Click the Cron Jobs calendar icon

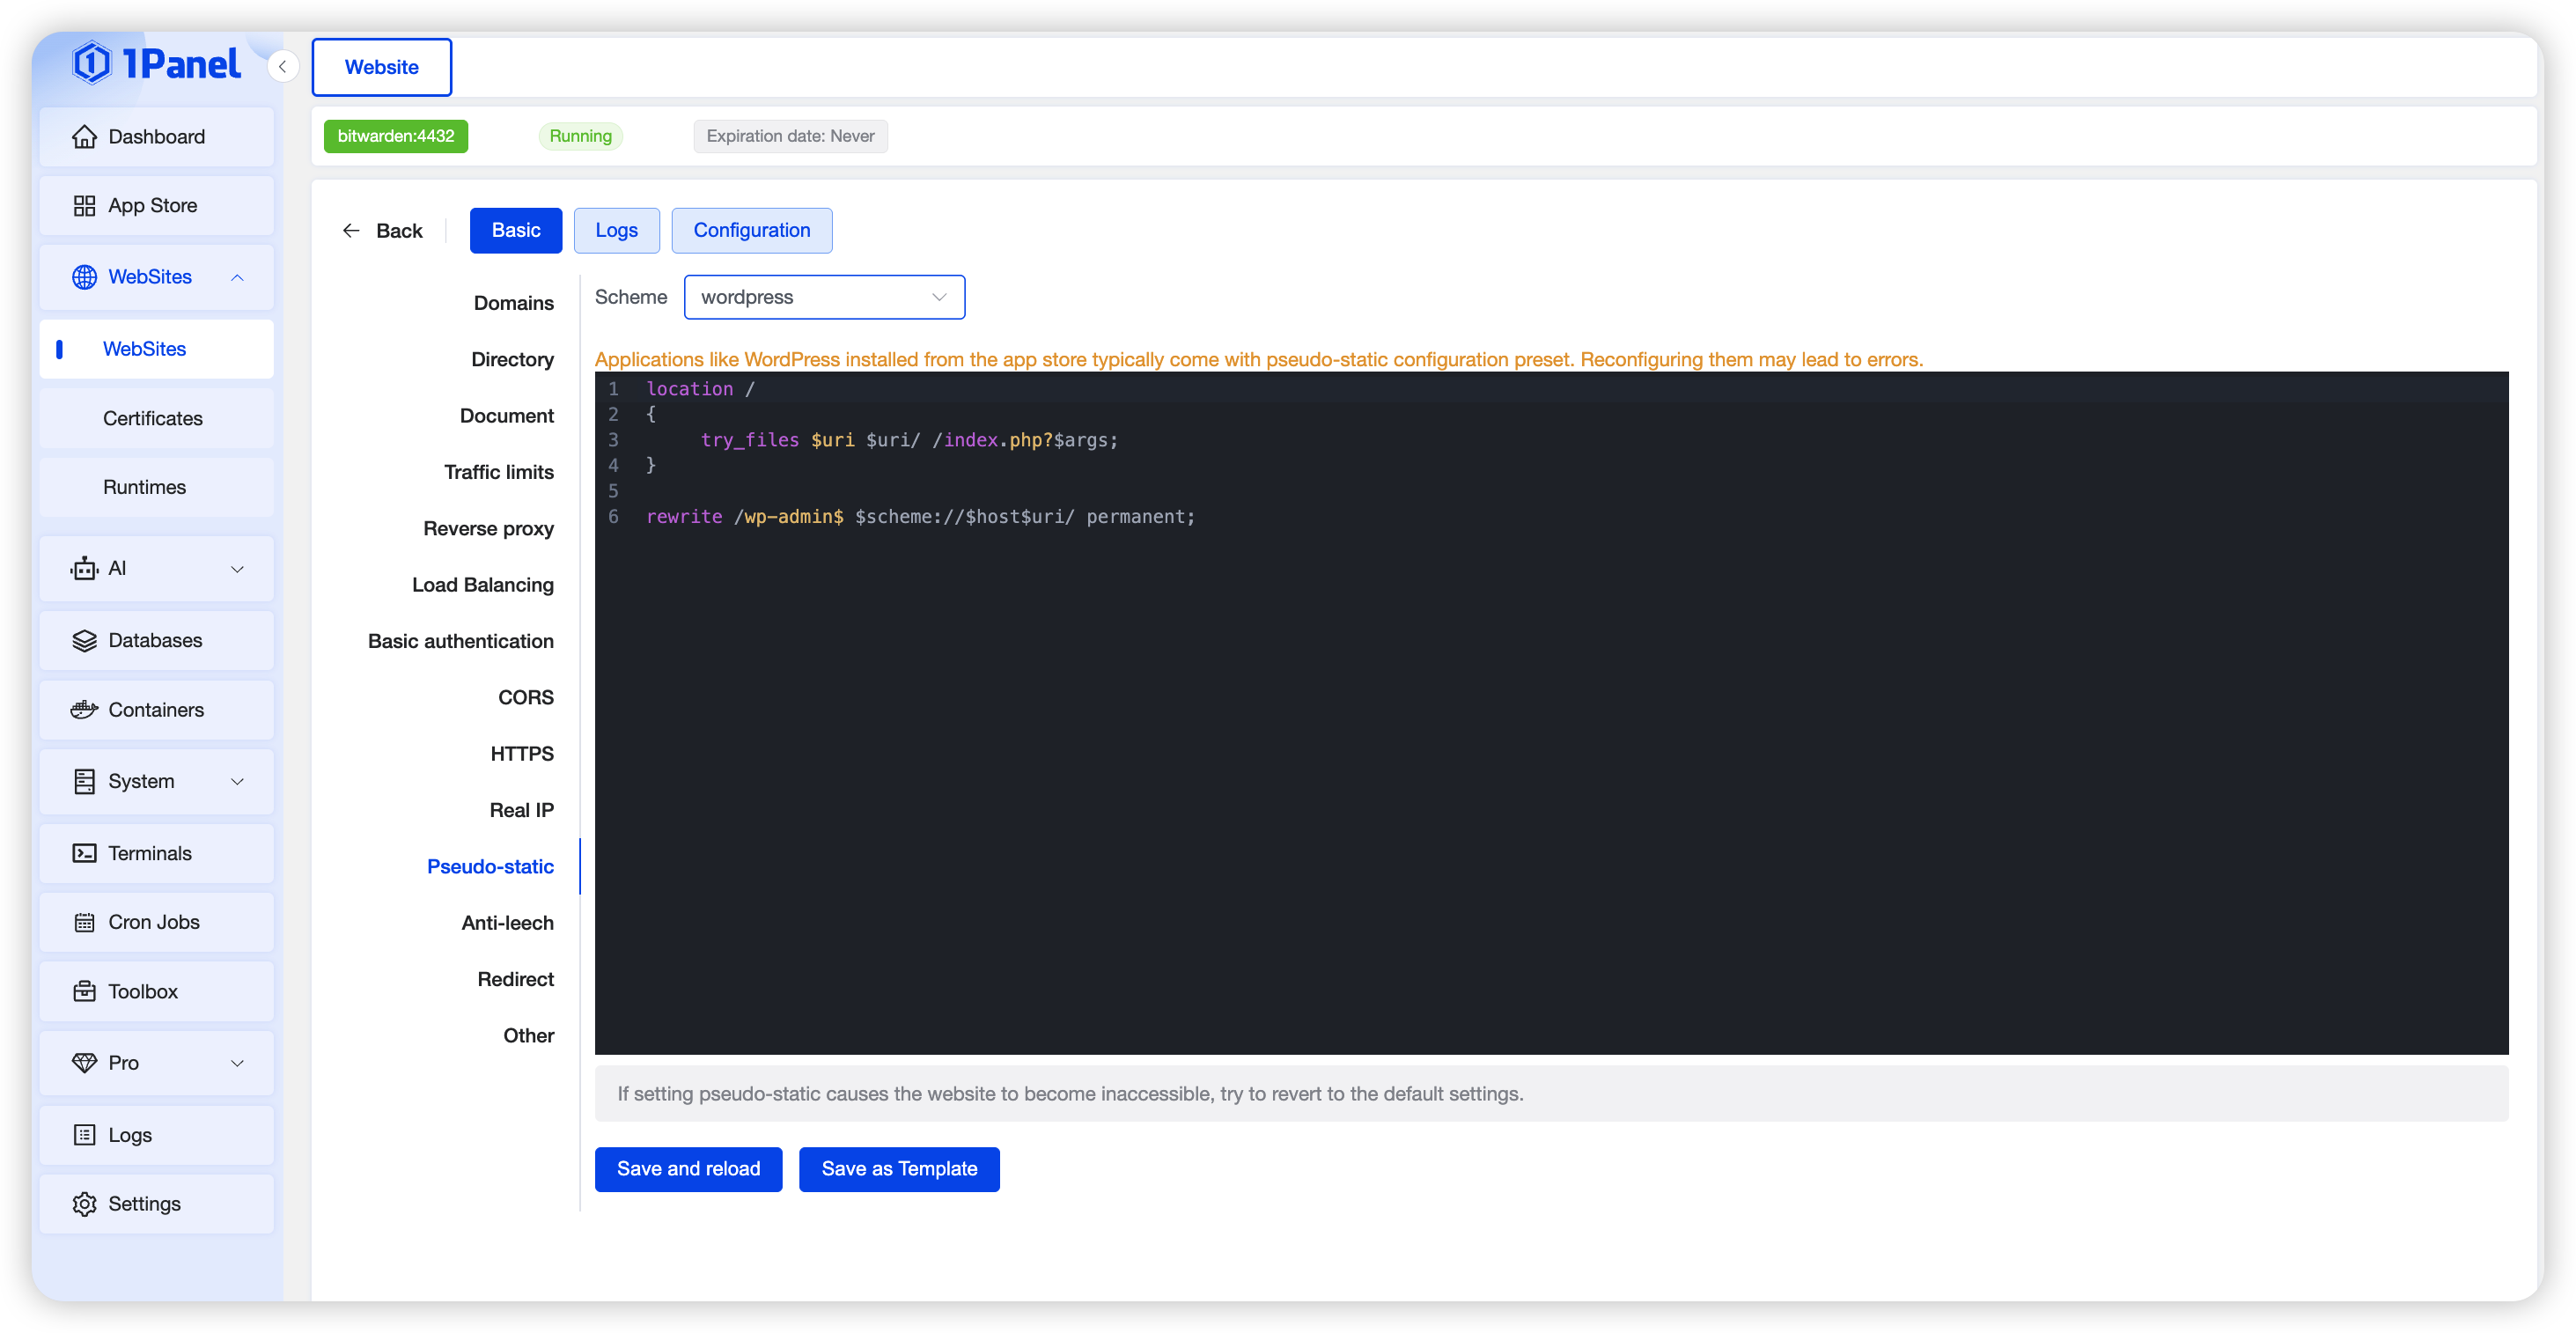[x=84, y=922]
